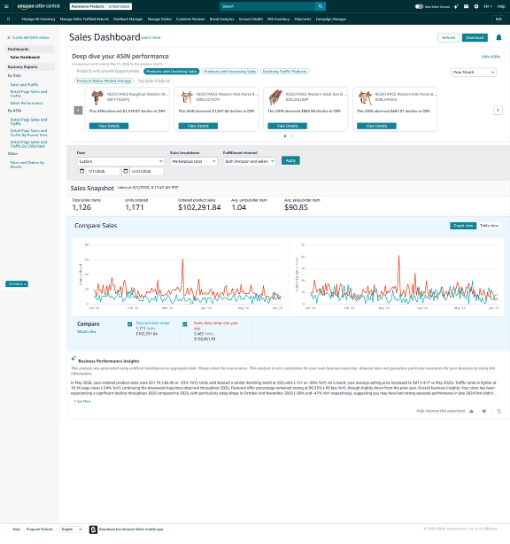The image size is (510, 544).
Task: Click the Learn more link
Action: point(151,37)
